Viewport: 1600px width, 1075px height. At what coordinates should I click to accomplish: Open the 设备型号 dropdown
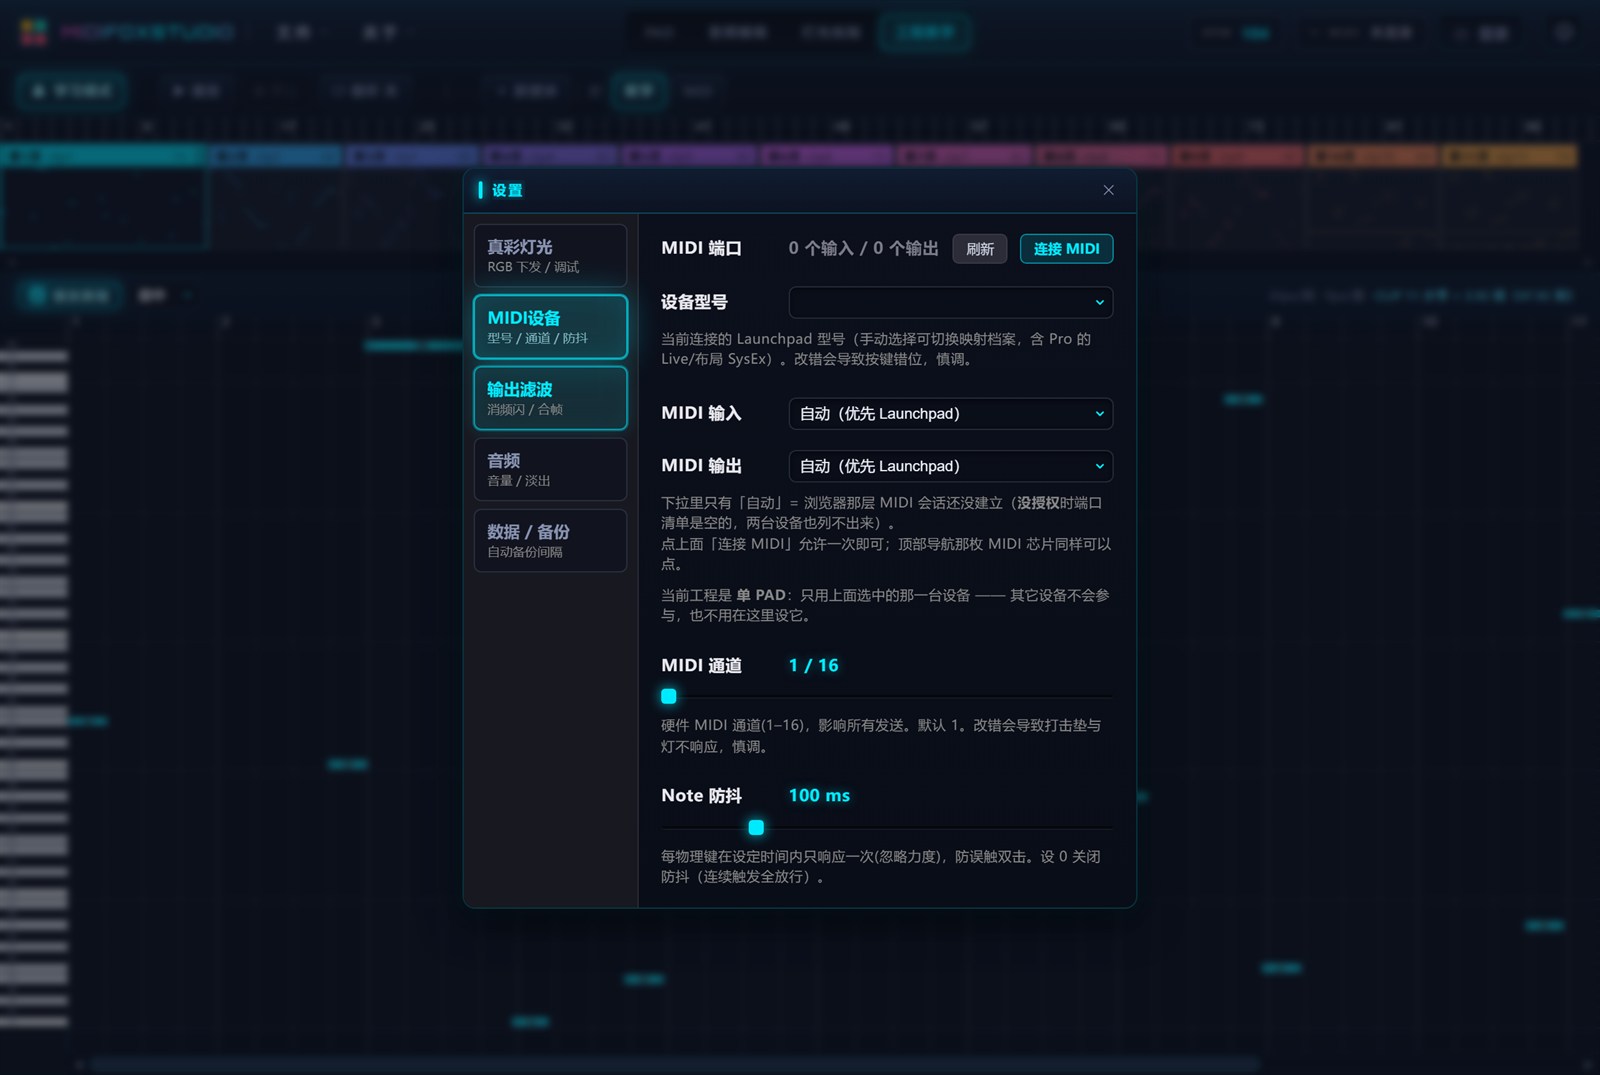(951, 302)
